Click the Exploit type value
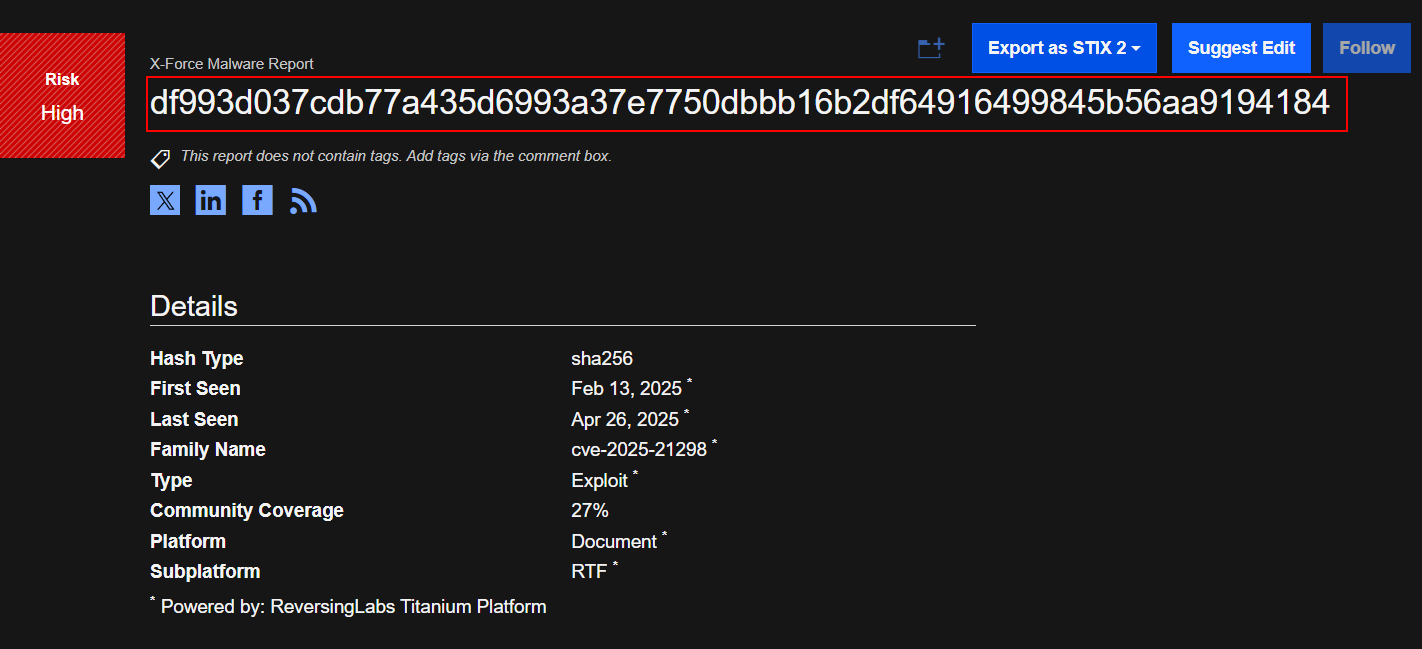The image size is (1422, 649). click(x=599, y=481)
